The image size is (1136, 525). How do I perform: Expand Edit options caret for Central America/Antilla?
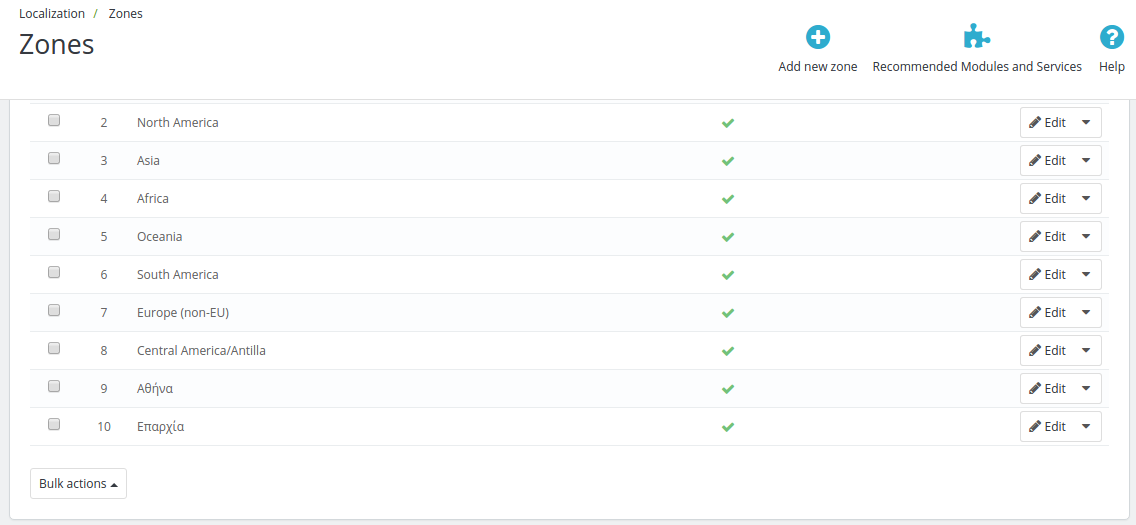coord(1086,350)
